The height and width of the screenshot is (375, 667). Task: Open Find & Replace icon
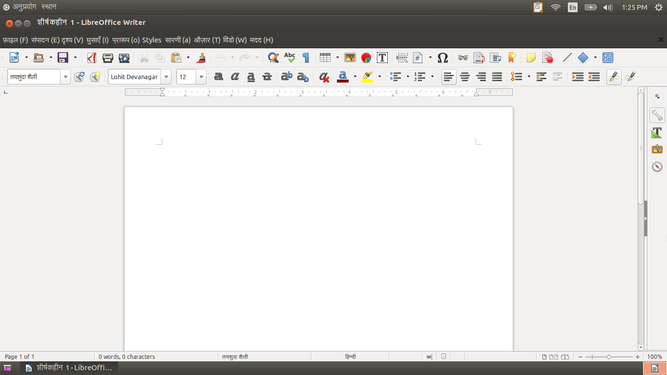[273, 57]
